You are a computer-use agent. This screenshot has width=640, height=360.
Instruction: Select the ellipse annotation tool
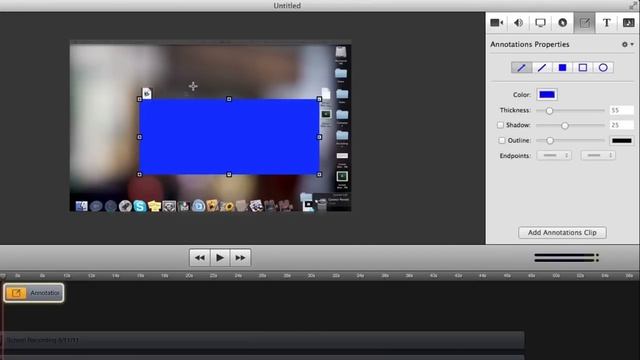coord(603,68)
